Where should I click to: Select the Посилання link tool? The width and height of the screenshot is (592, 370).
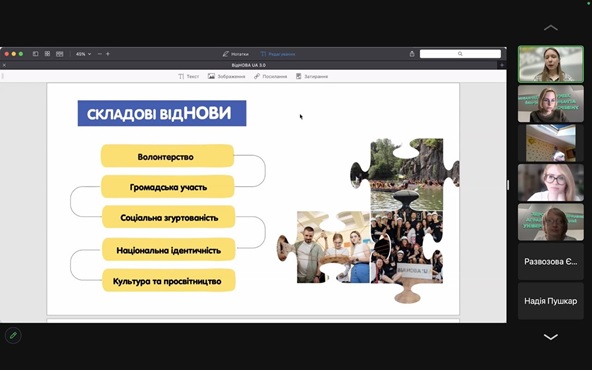coord(270,76)
